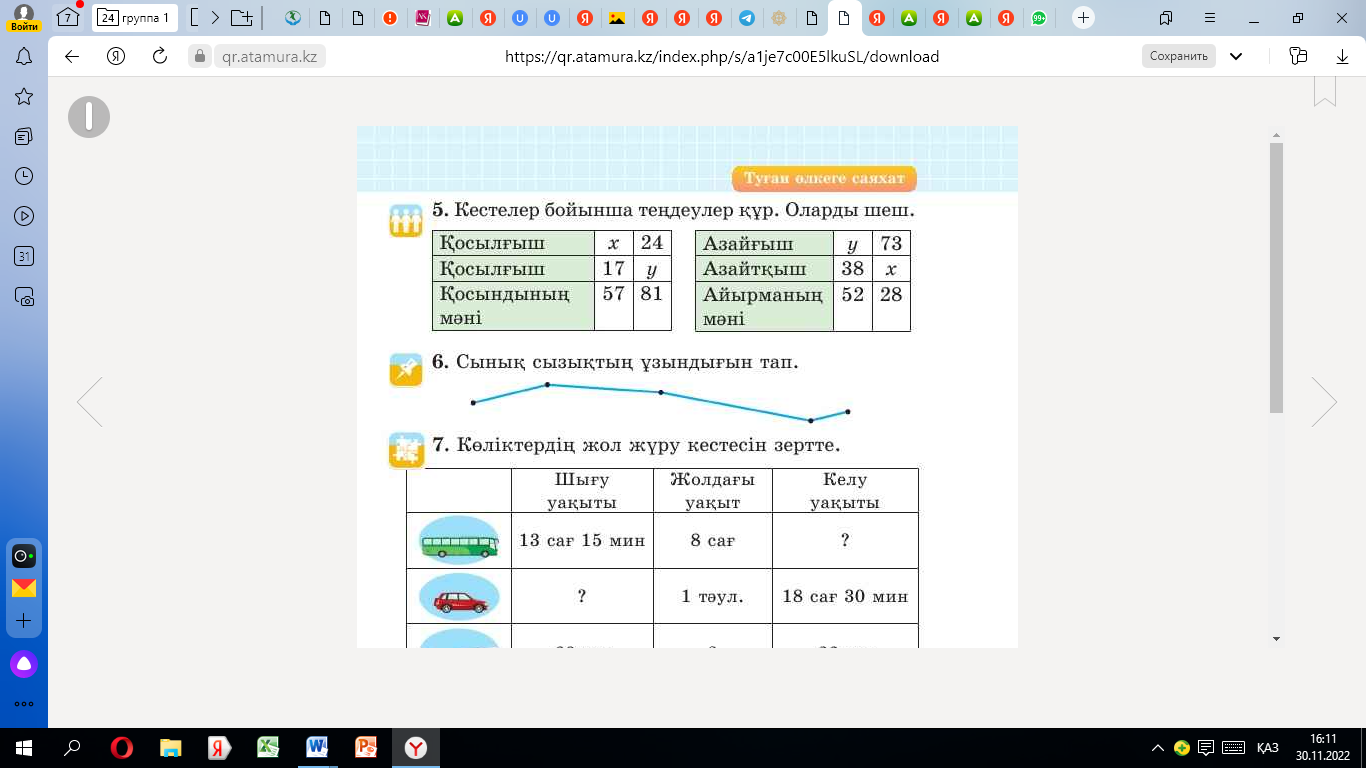Open Word from the taskbar
The height and width of the screenshot is (768, 1366).
point(317,748)
